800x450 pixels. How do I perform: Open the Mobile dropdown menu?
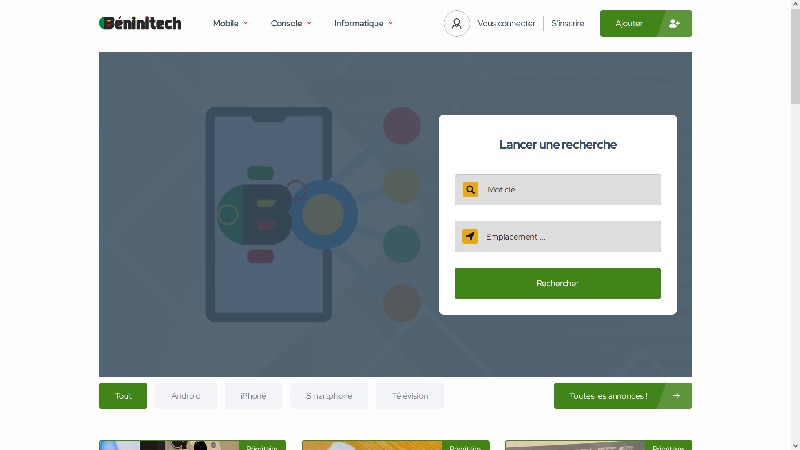coord(230,23)
